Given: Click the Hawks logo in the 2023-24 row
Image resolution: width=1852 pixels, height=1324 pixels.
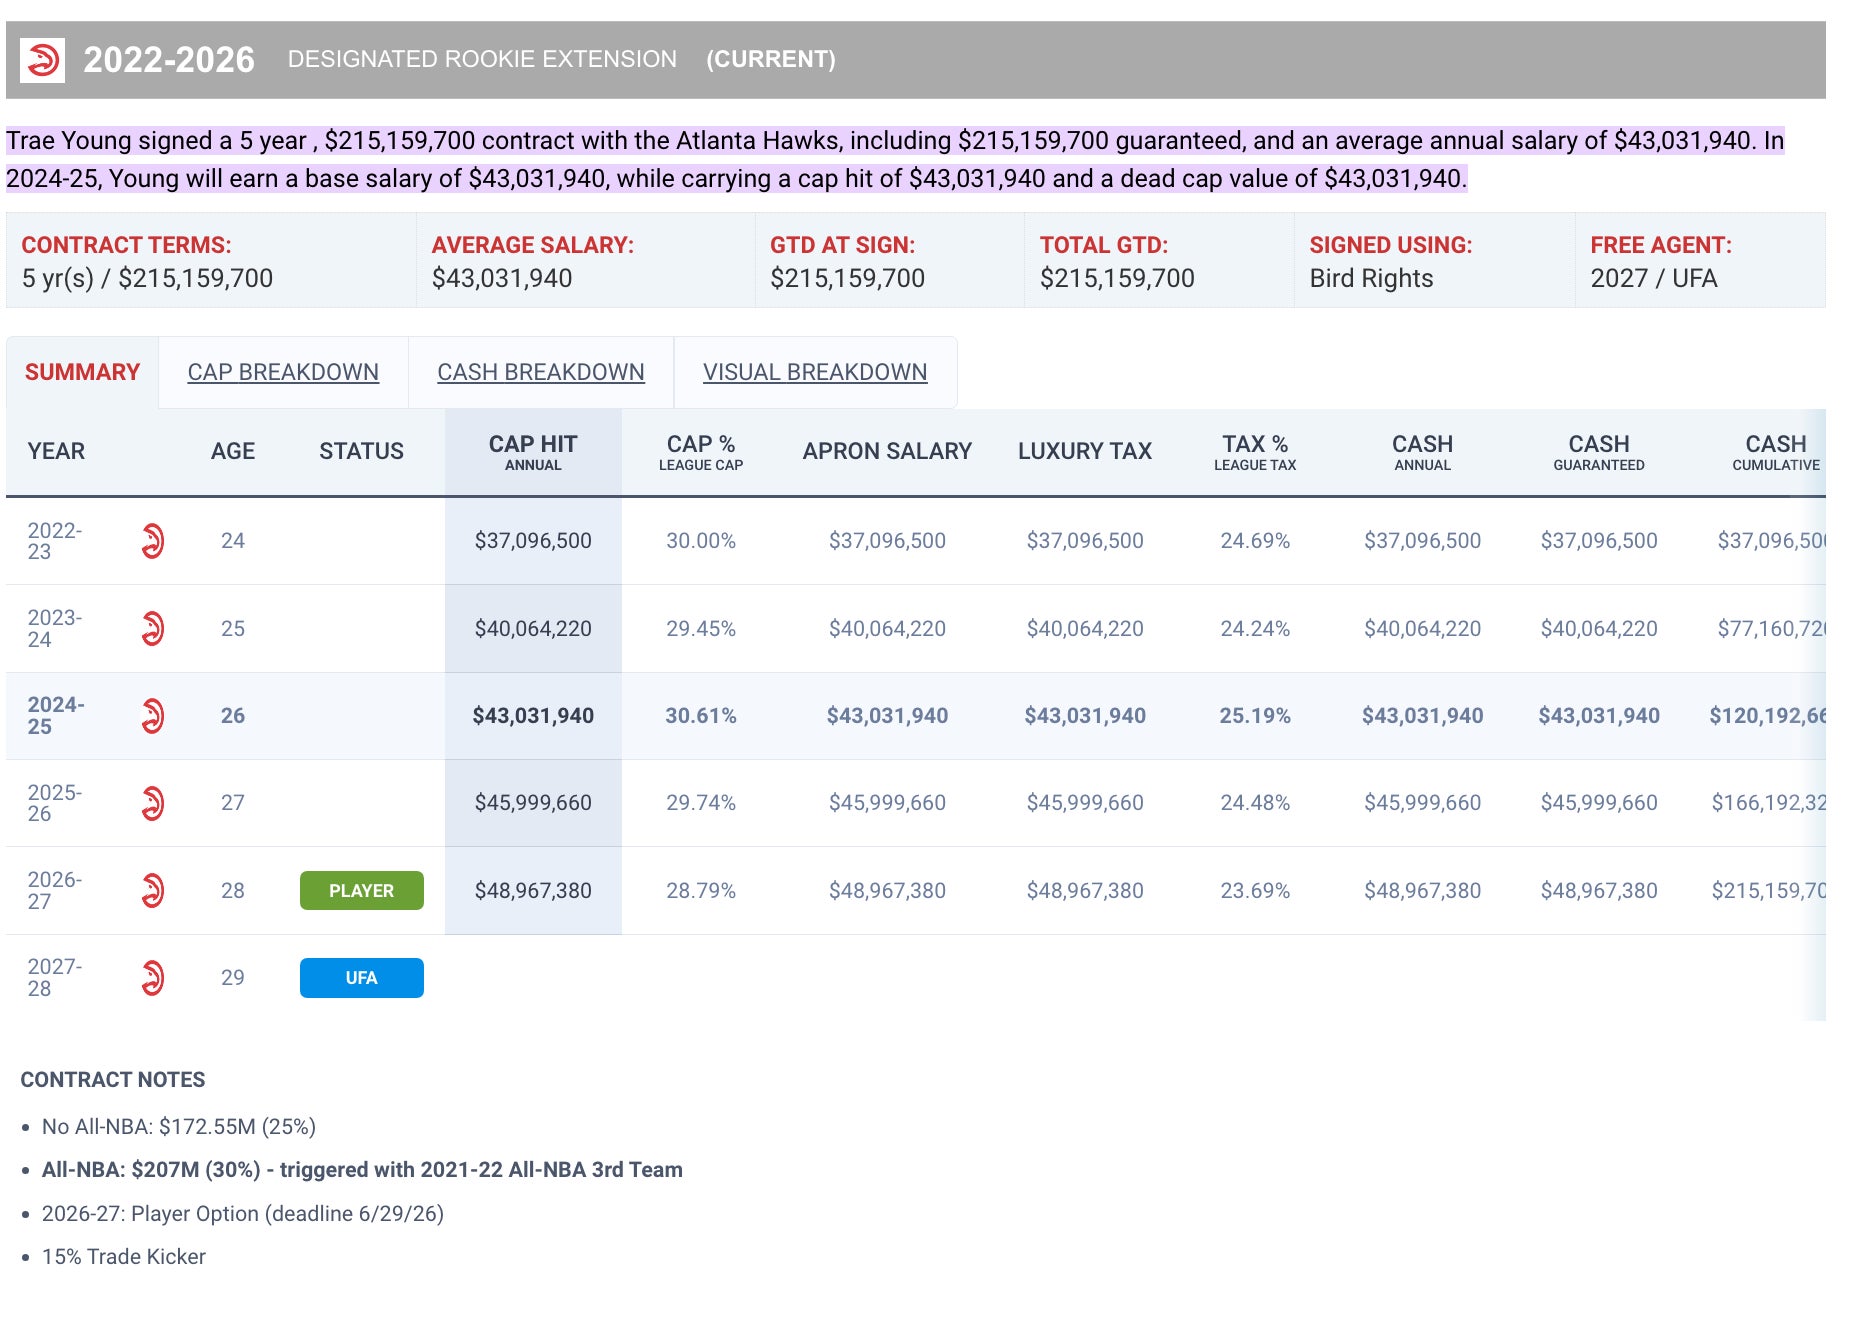Looking at the screenshot, I should (x=152, y=629).
